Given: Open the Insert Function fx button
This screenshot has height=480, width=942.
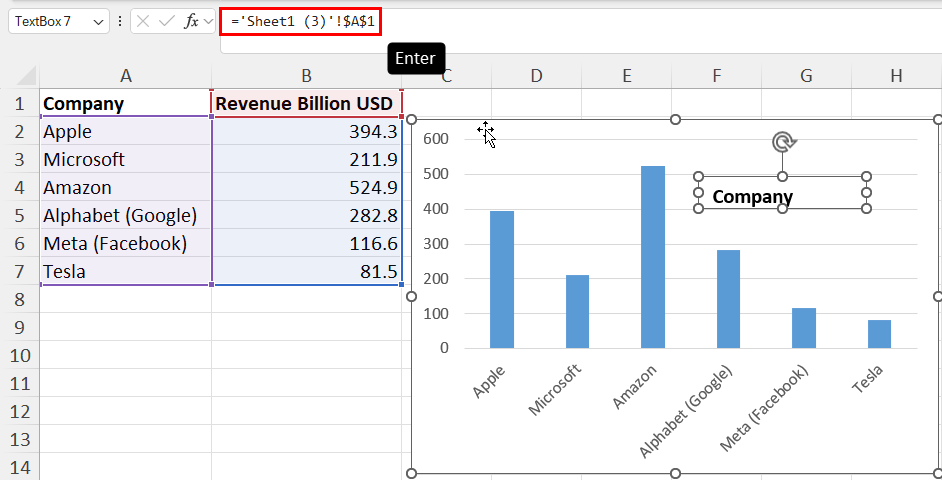Looking at the screenshot, I should (x=191, y=22).
